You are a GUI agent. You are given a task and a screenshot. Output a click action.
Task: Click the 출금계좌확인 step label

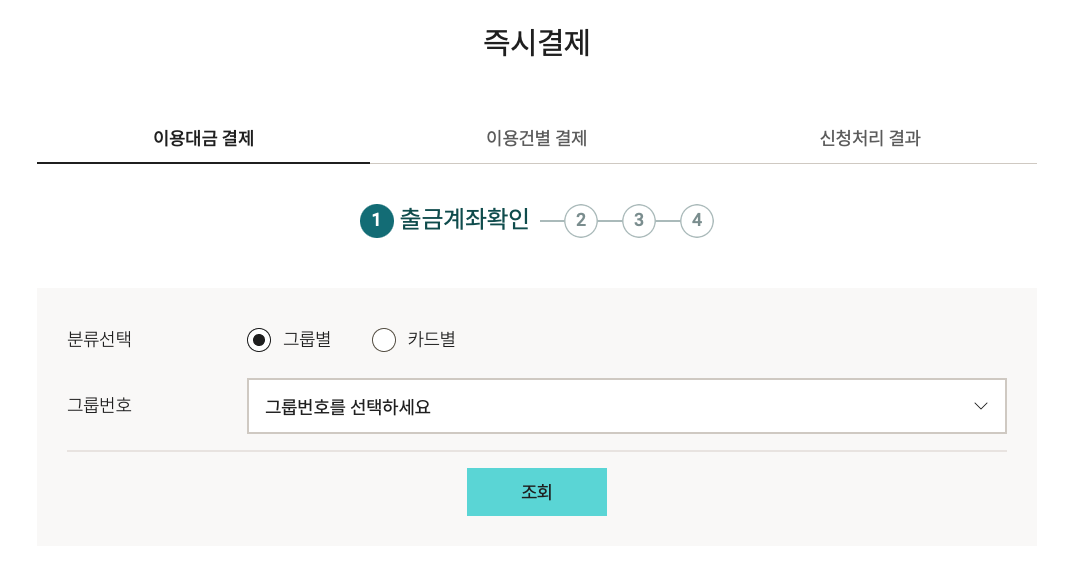pyautogui.click(x=464, y=220)
